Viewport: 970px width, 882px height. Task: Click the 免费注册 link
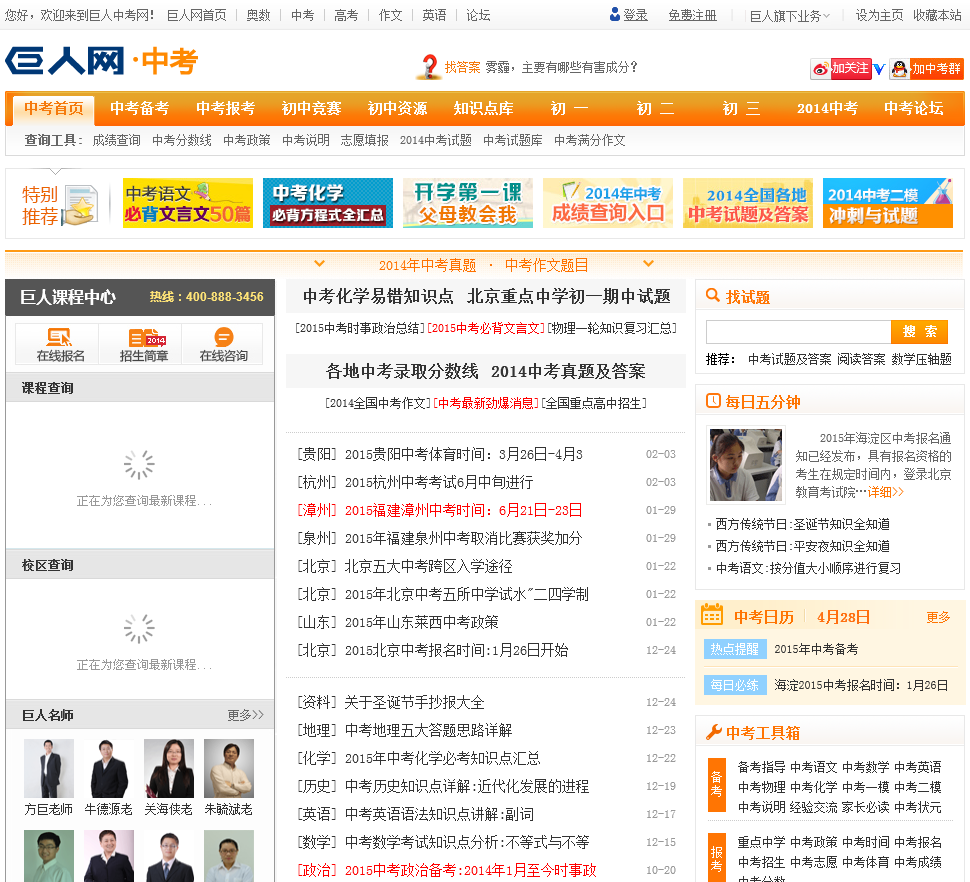pos(692,15)
